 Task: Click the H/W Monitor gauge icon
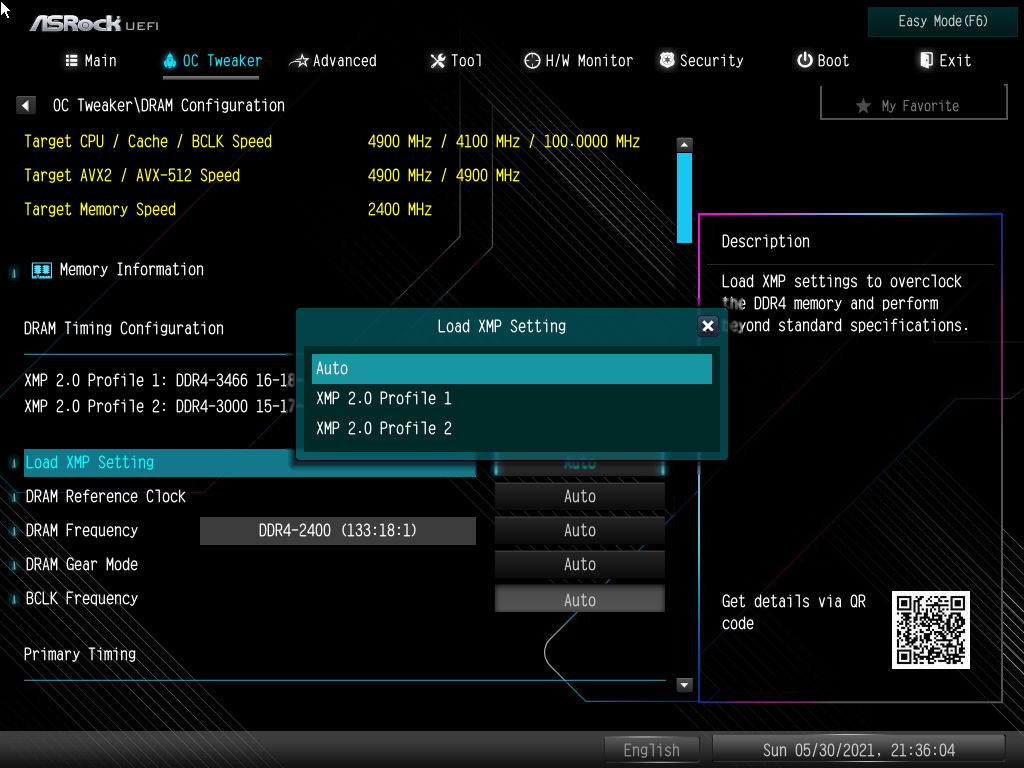coord(532,61)
